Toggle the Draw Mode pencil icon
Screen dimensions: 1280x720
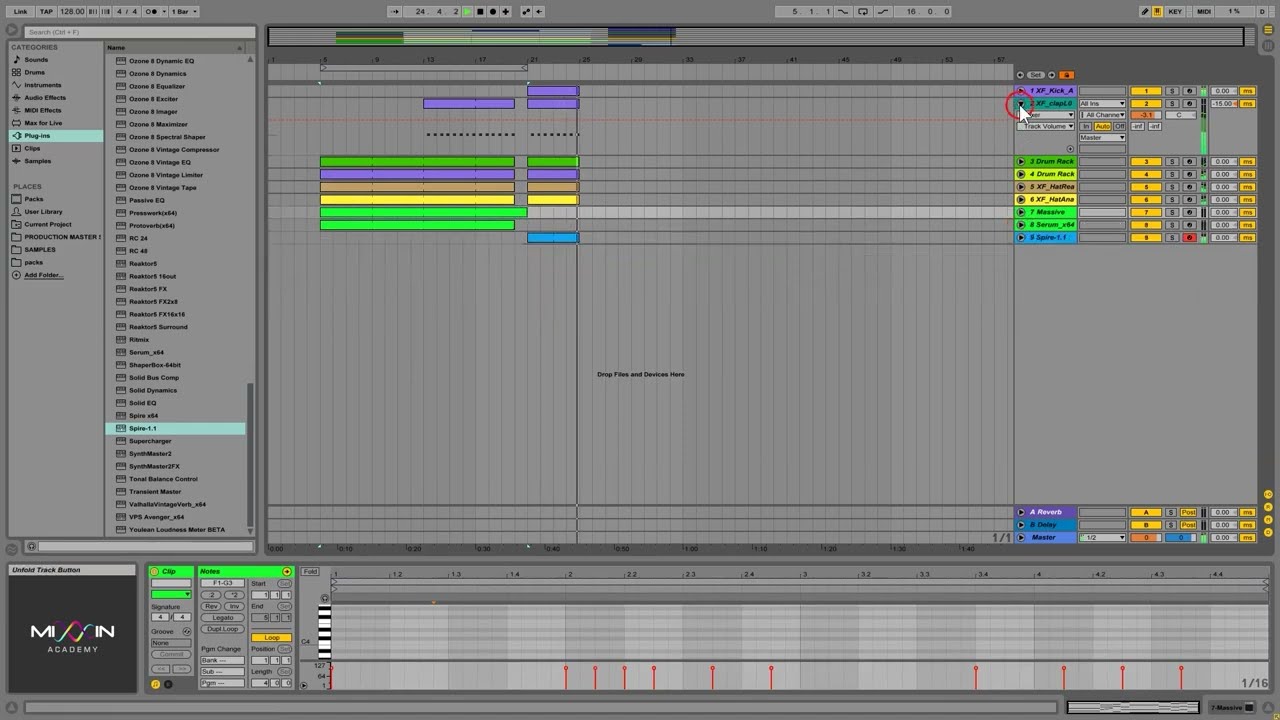point(1145,11)
